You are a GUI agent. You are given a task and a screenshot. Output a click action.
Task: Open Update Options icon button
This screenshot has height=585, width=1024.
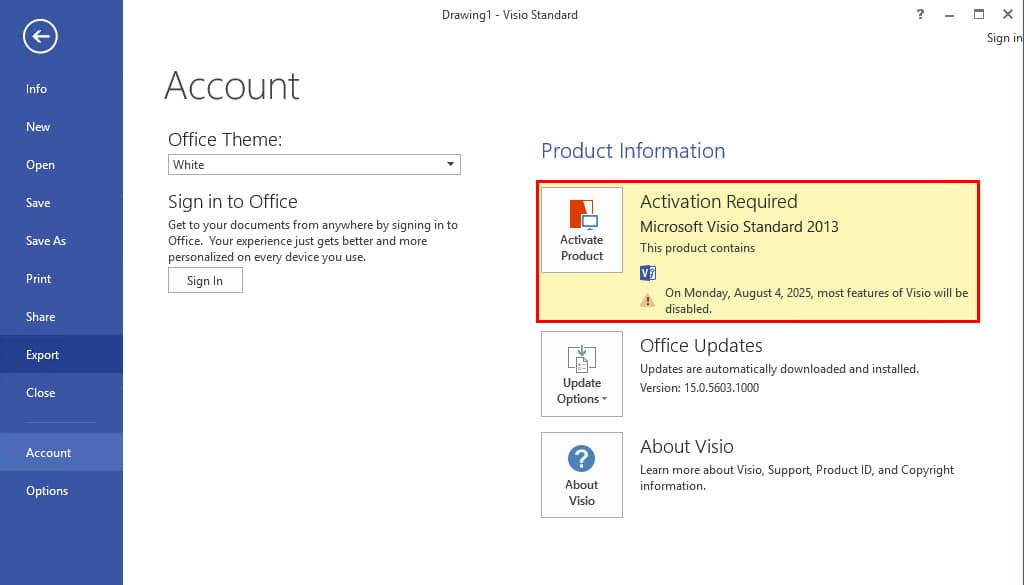point(581,373)
